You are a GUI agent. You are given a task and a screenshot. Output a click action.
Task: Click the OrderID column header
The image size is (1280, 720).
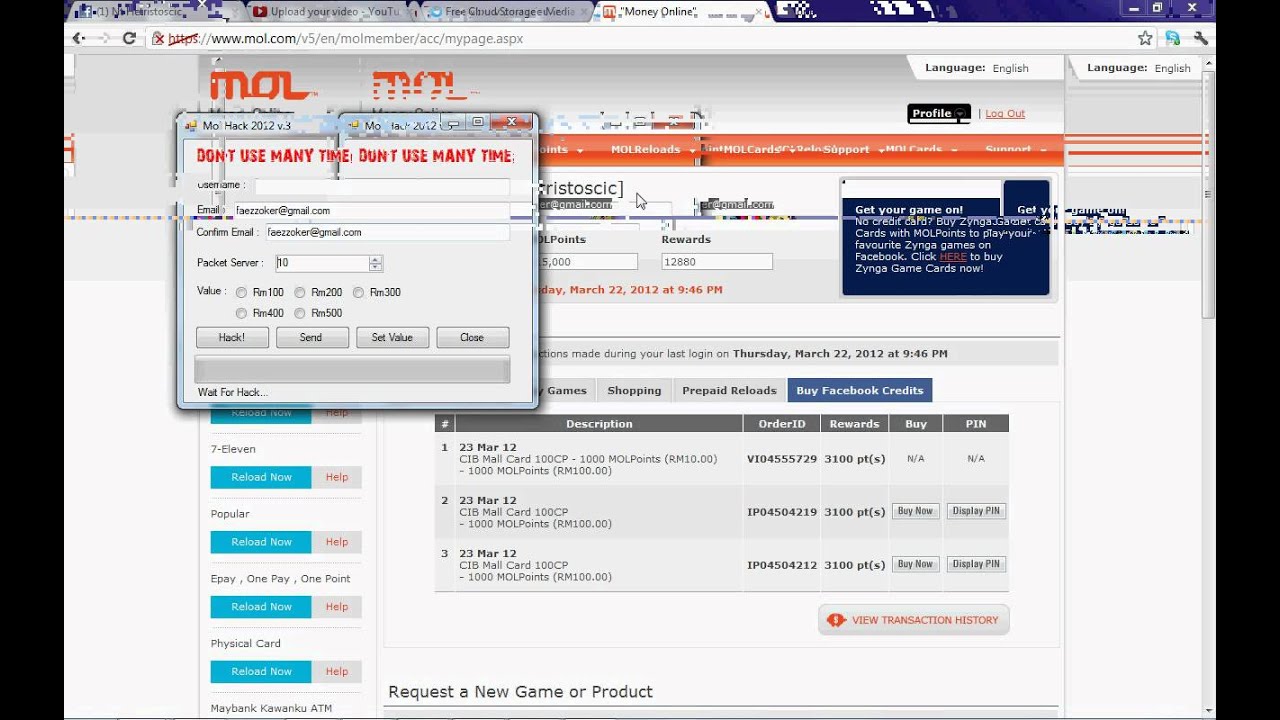pyautogui.click(x=782, y=424)
